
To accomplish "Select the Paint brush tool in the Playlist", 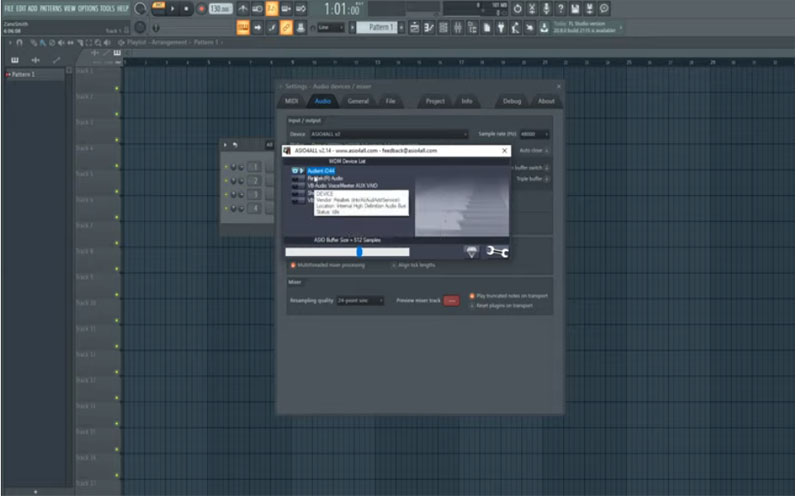I will coord(43,43).
